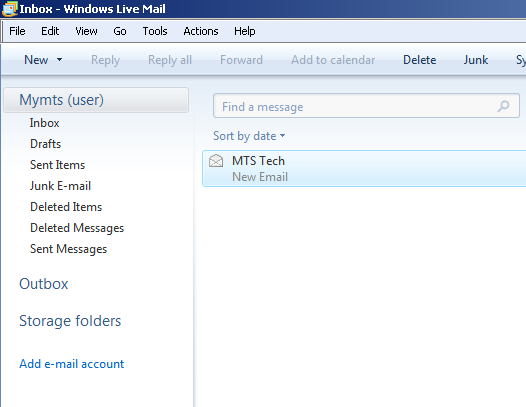Screen dimensions: 526x407
Task: Select the Deleted Messages folder
Action: pyautogui.click(x=77, y=228)
